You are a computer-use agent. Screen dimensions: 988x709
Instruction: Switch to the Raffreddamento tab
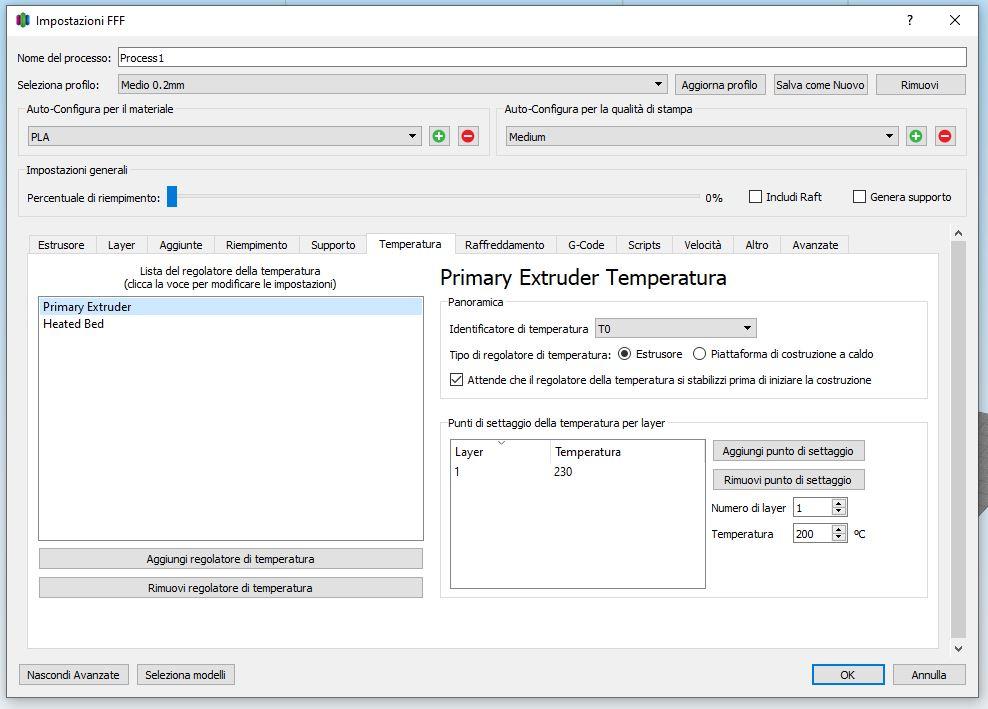(504, 245)
